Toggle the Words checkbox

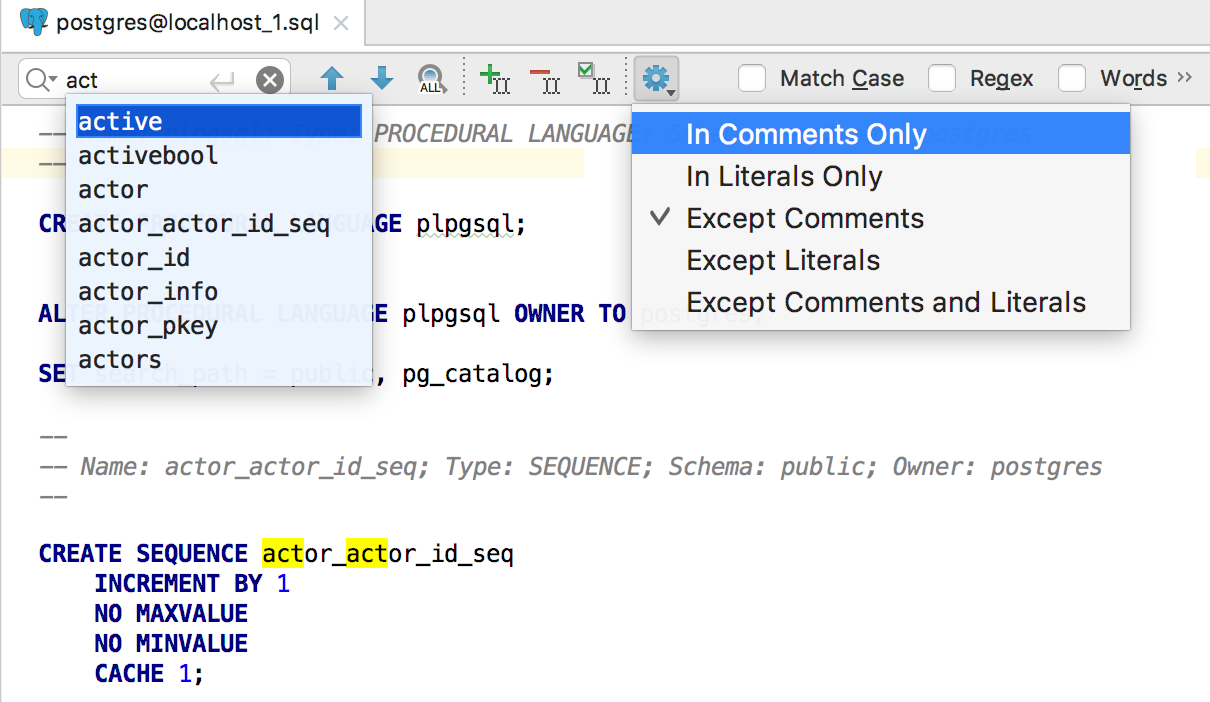point(1072,78)
